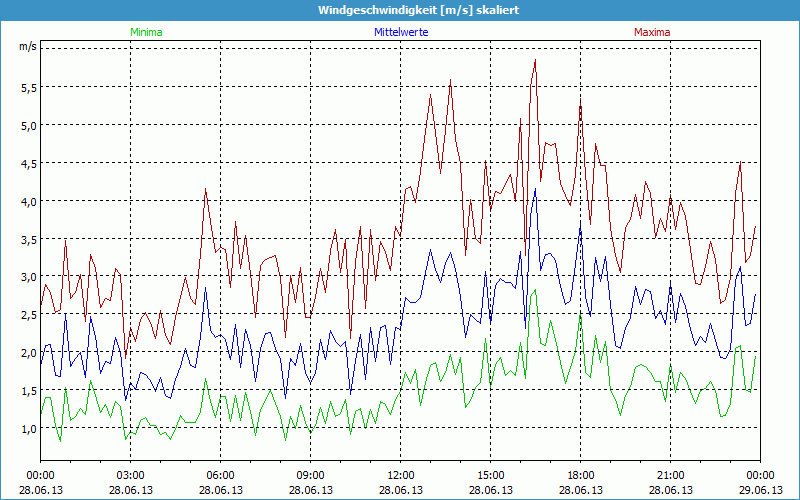The width and height of the screenshot is (800, 500).
Task: Click the 2,0 y-axis value
Action: click(x=28, y=353)
